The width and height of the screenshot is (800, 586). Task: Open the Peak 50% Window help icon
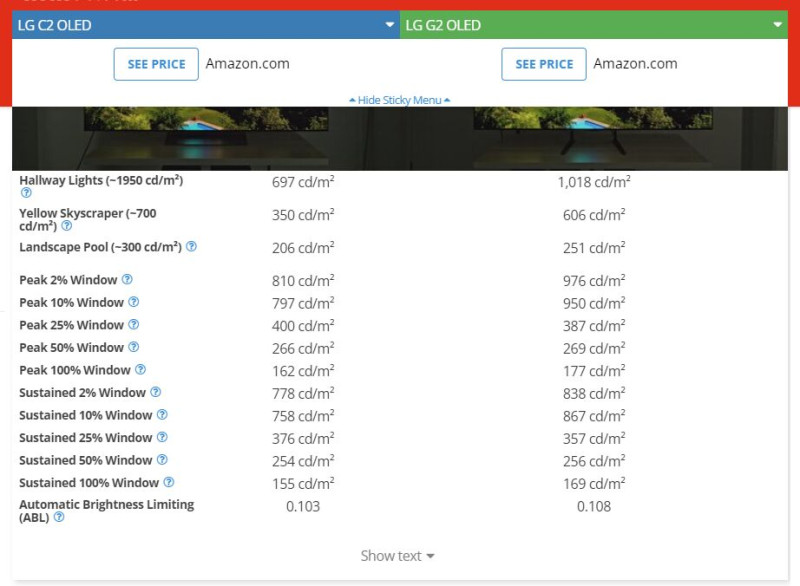134,347
